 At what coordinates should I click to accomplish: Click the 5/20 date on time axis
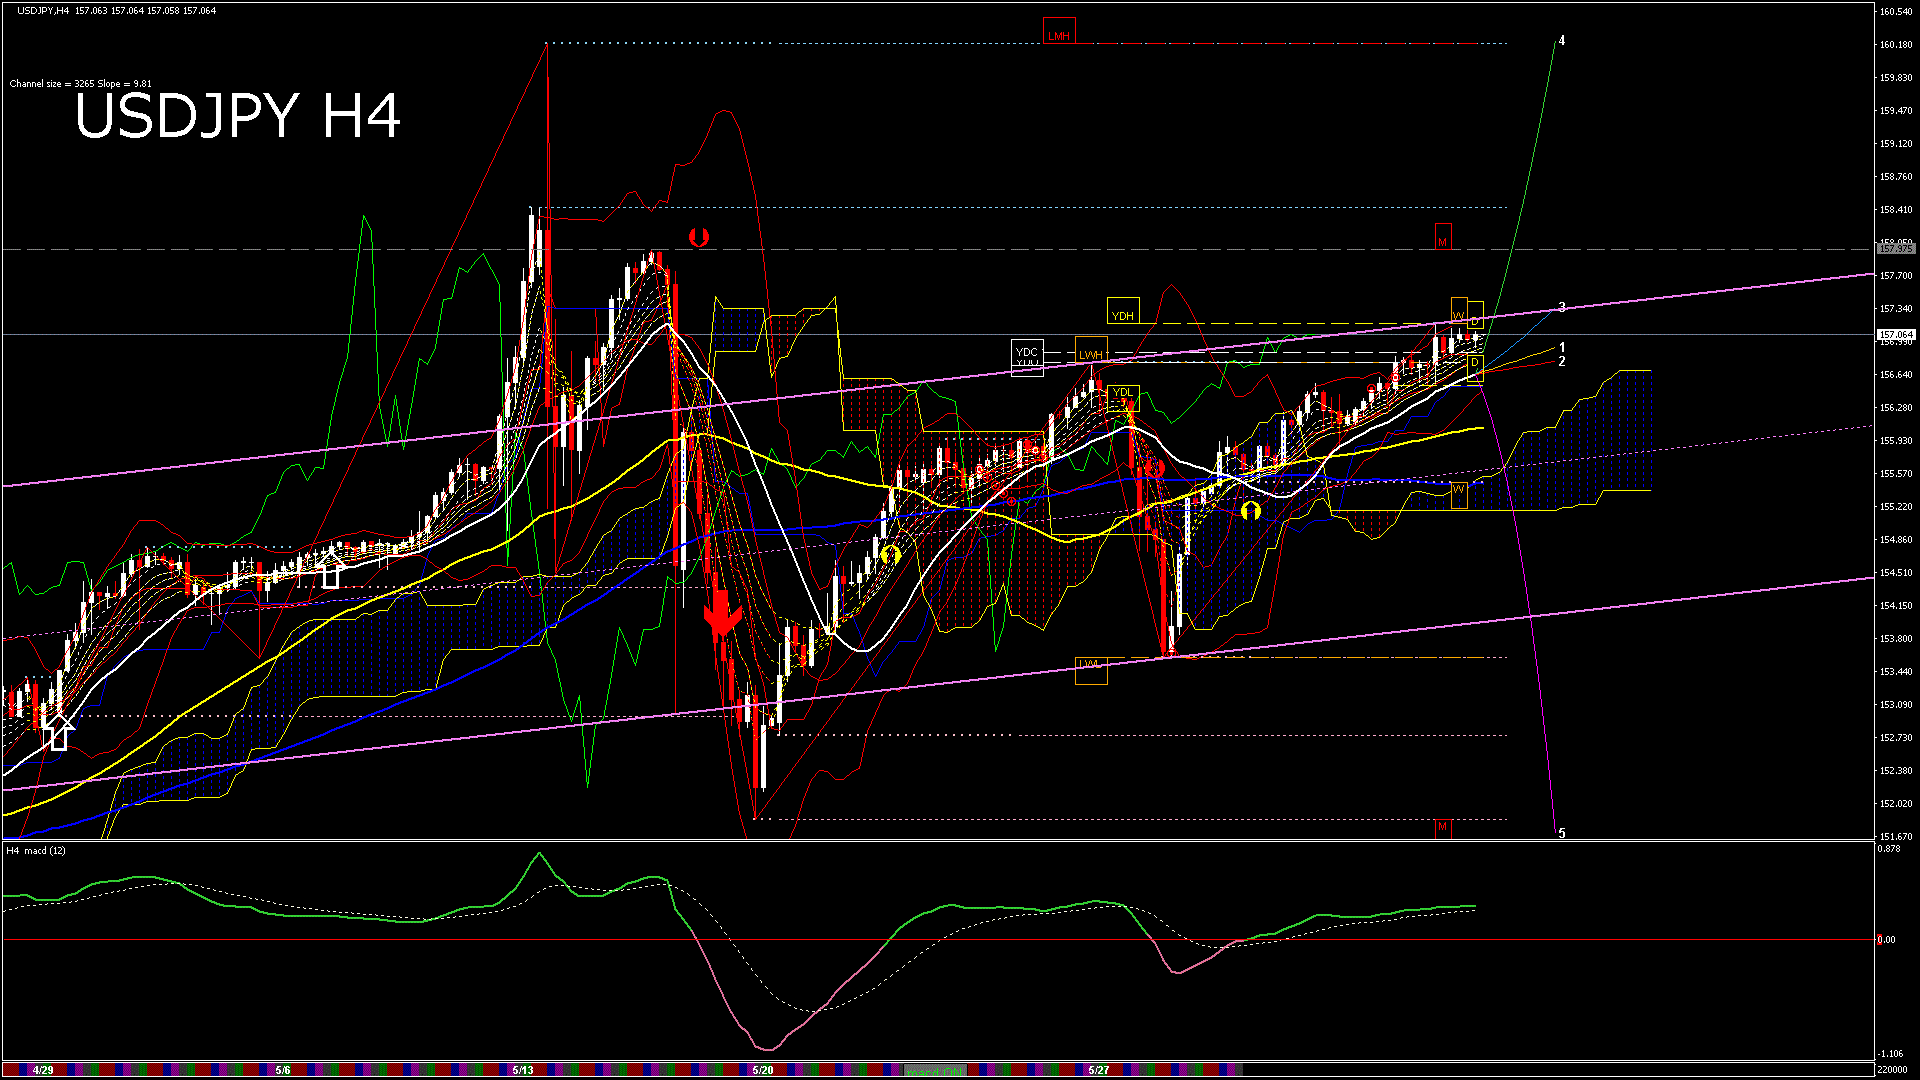point(763,1070)
